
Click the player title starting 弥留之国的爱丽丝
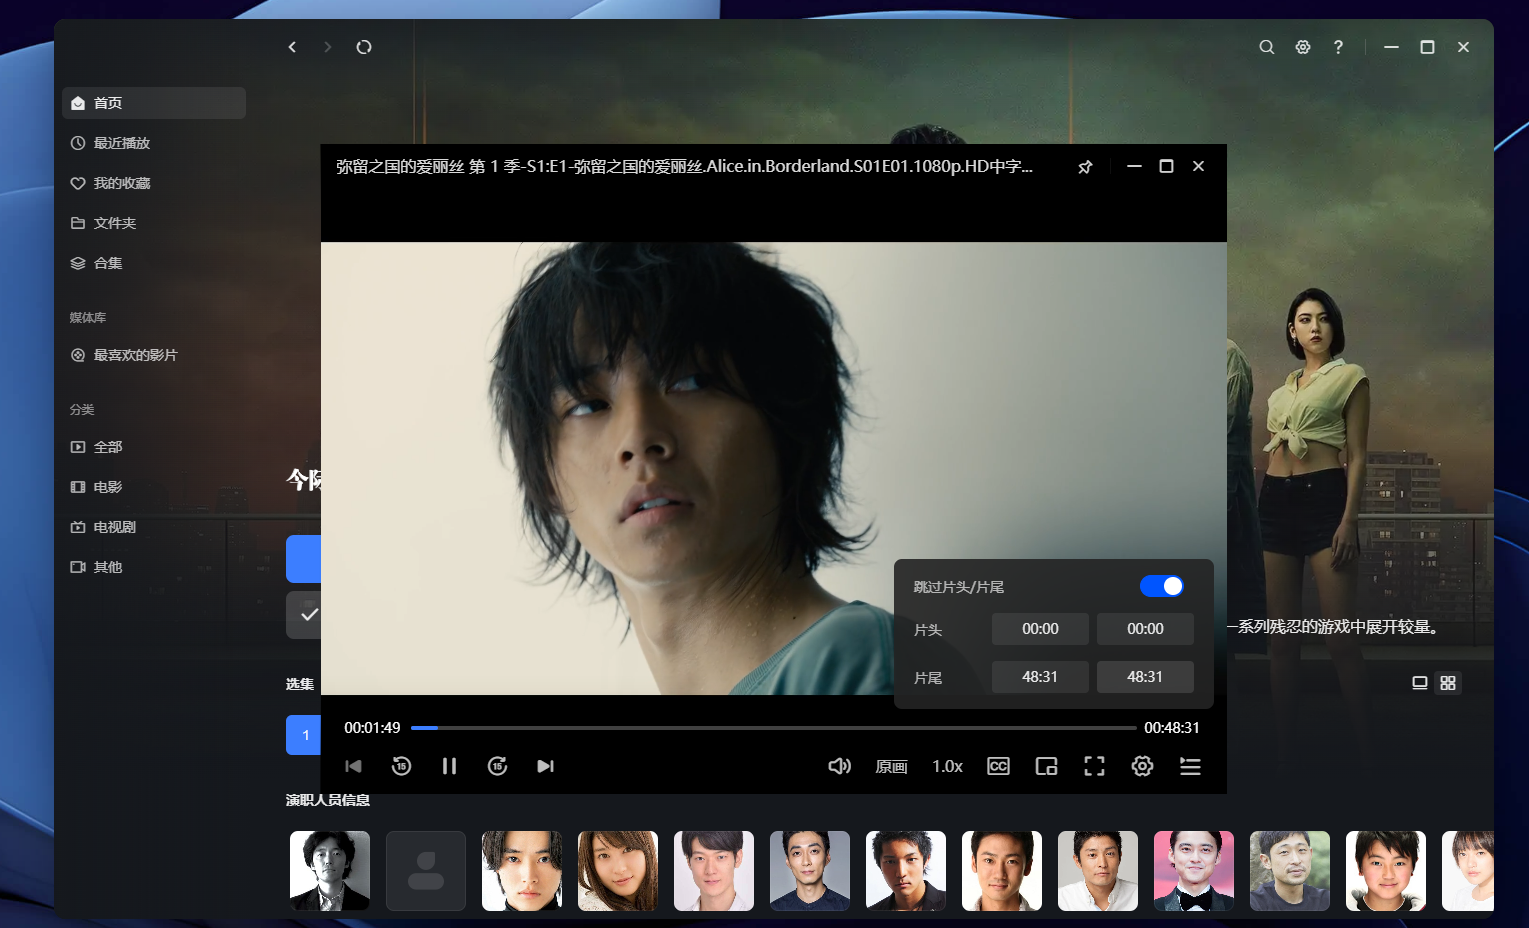click(684, 166)
